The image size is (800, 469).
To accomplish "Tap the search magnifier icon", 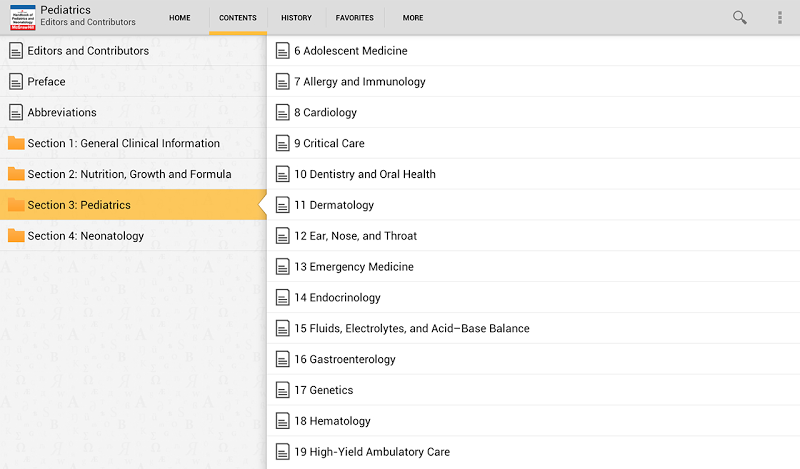I will pyautogui.click(x=740, y=17).
